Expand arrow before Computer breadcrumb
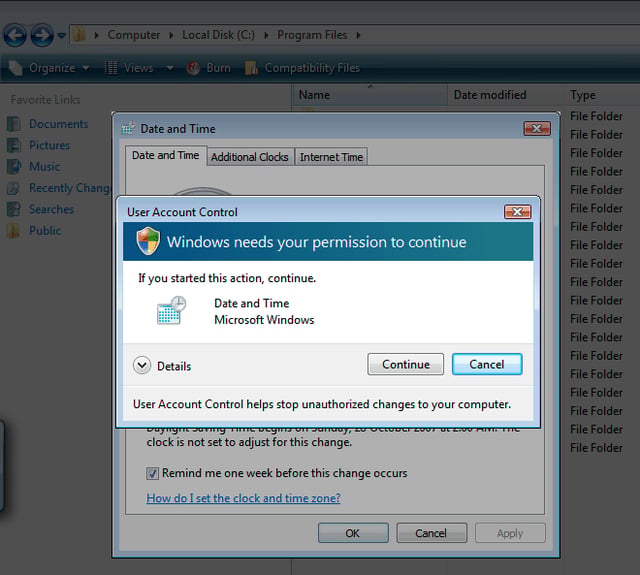Image resolution: width=640 pixels, height=575 pixels. [x=97, y=36]
